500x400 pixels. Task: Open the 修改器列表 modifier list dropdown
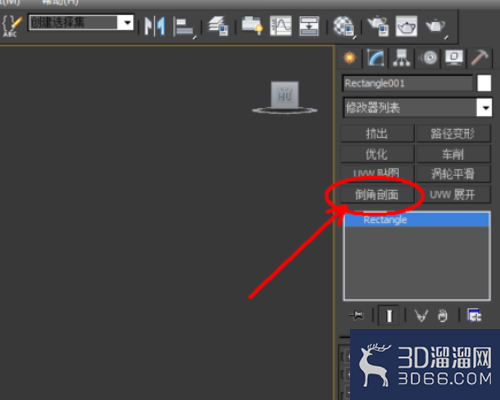click(417, 107)
